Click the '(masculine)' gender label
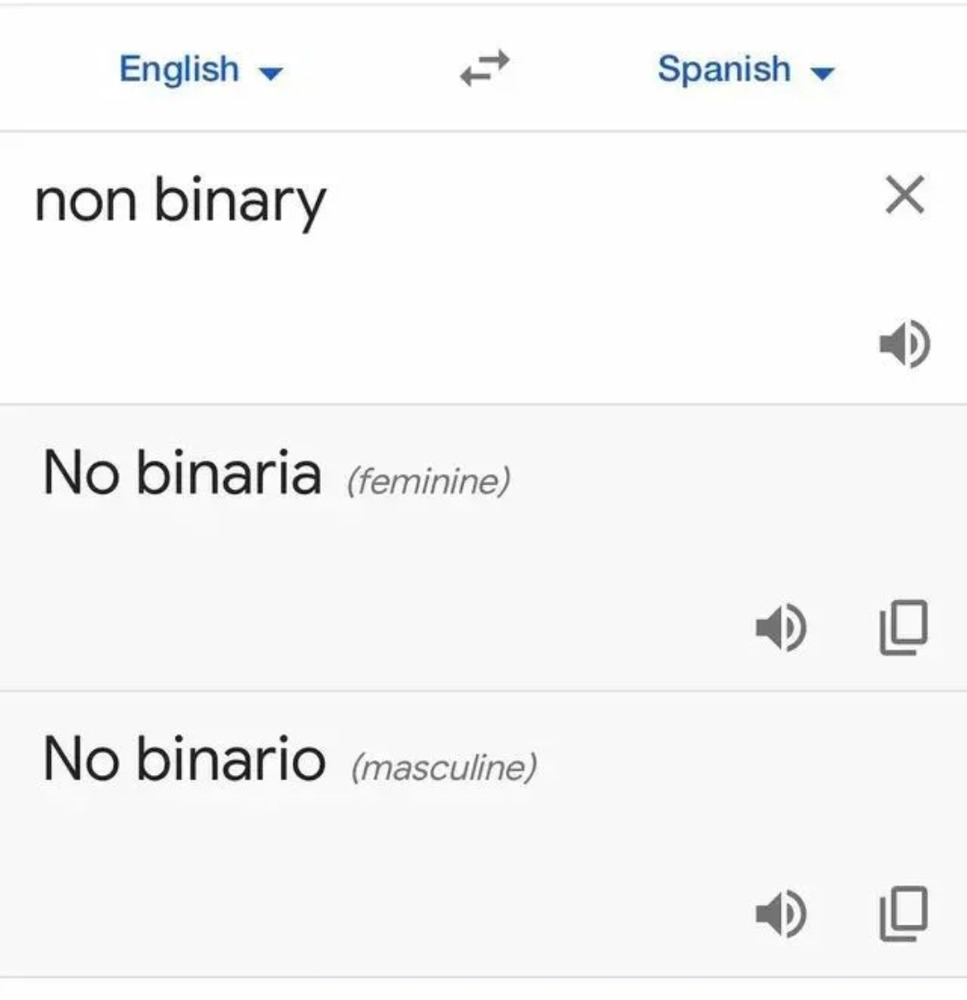This screenshot has height=1000, width=967. click(x=444, y=768)
